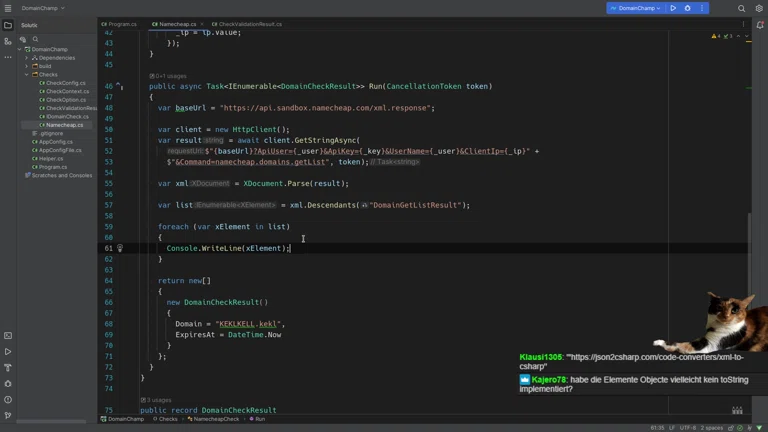The width and height of the screenshot is (768, 432).
Task: Switch to the CheckValidationResult.cs tab
Action: 247,24
